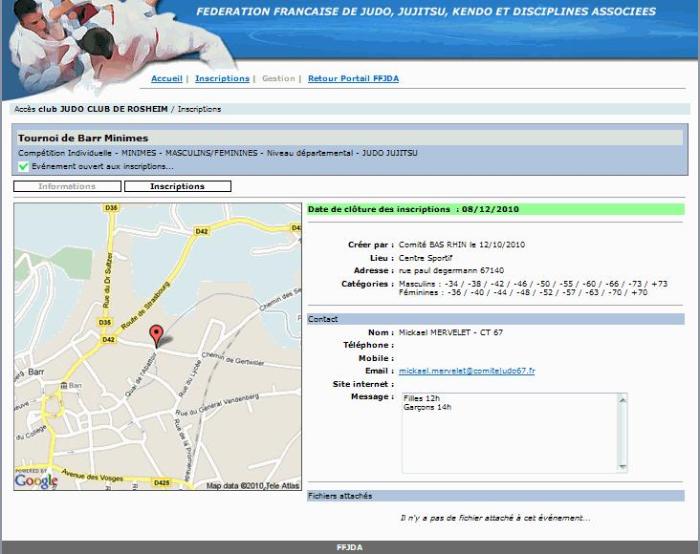
Task: Click the Tournoi de Barr Minimes title
Action: 83,138
